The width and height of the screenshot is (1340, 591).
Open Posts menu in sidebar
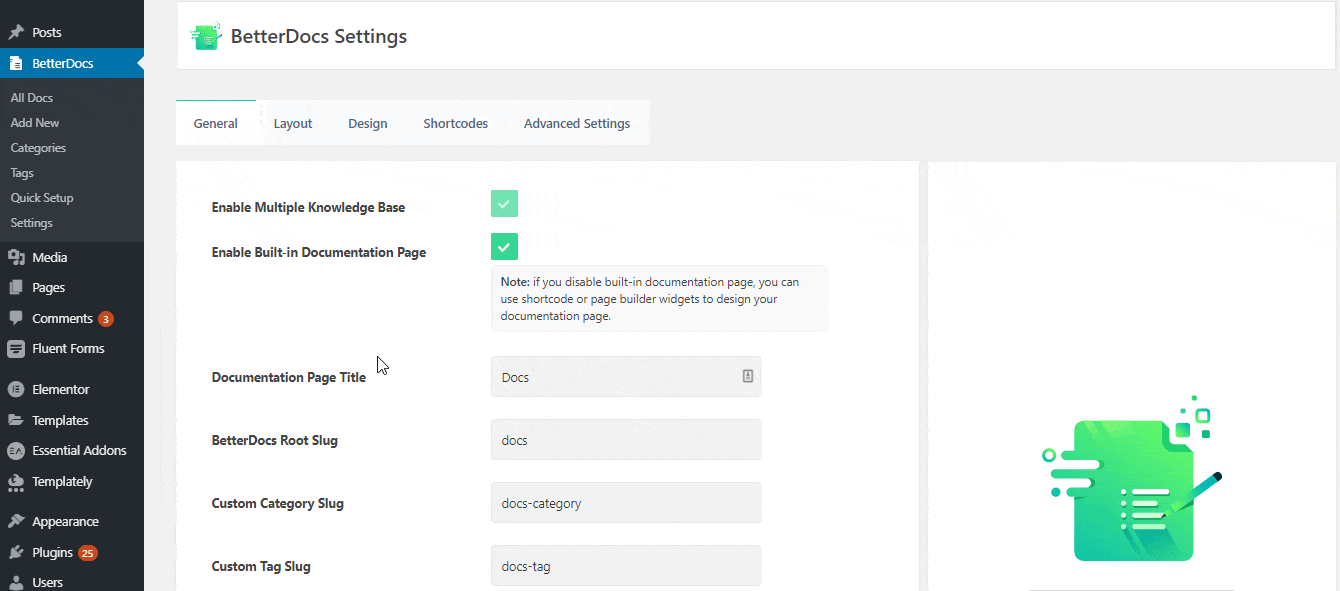point(47,33)
